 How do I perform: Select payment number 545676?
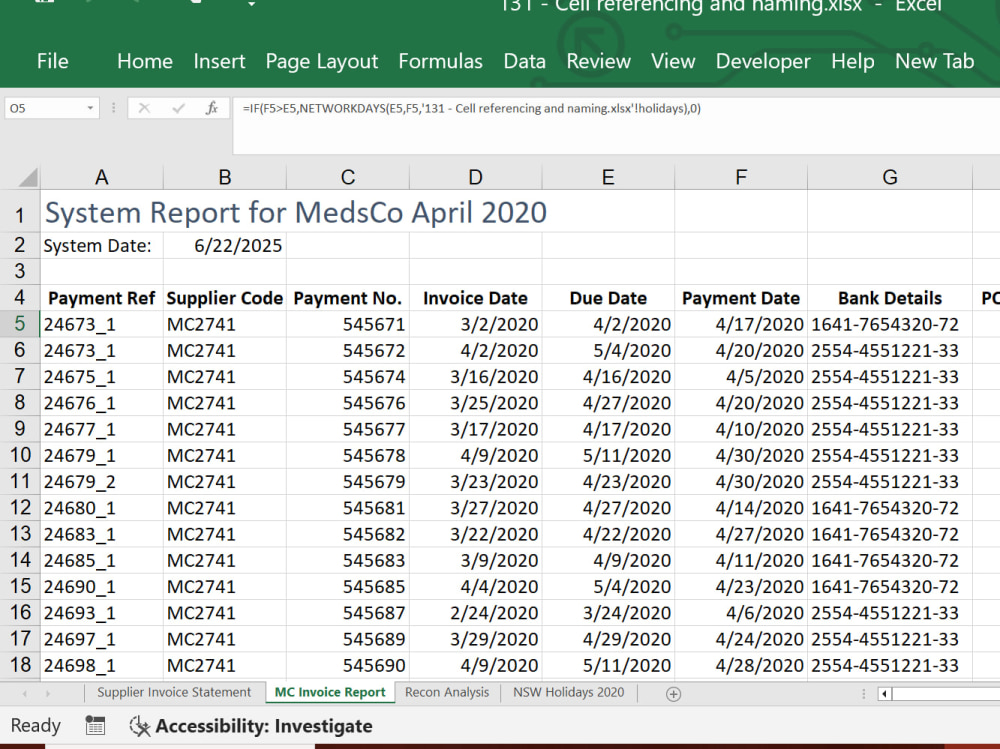point(348,403)
